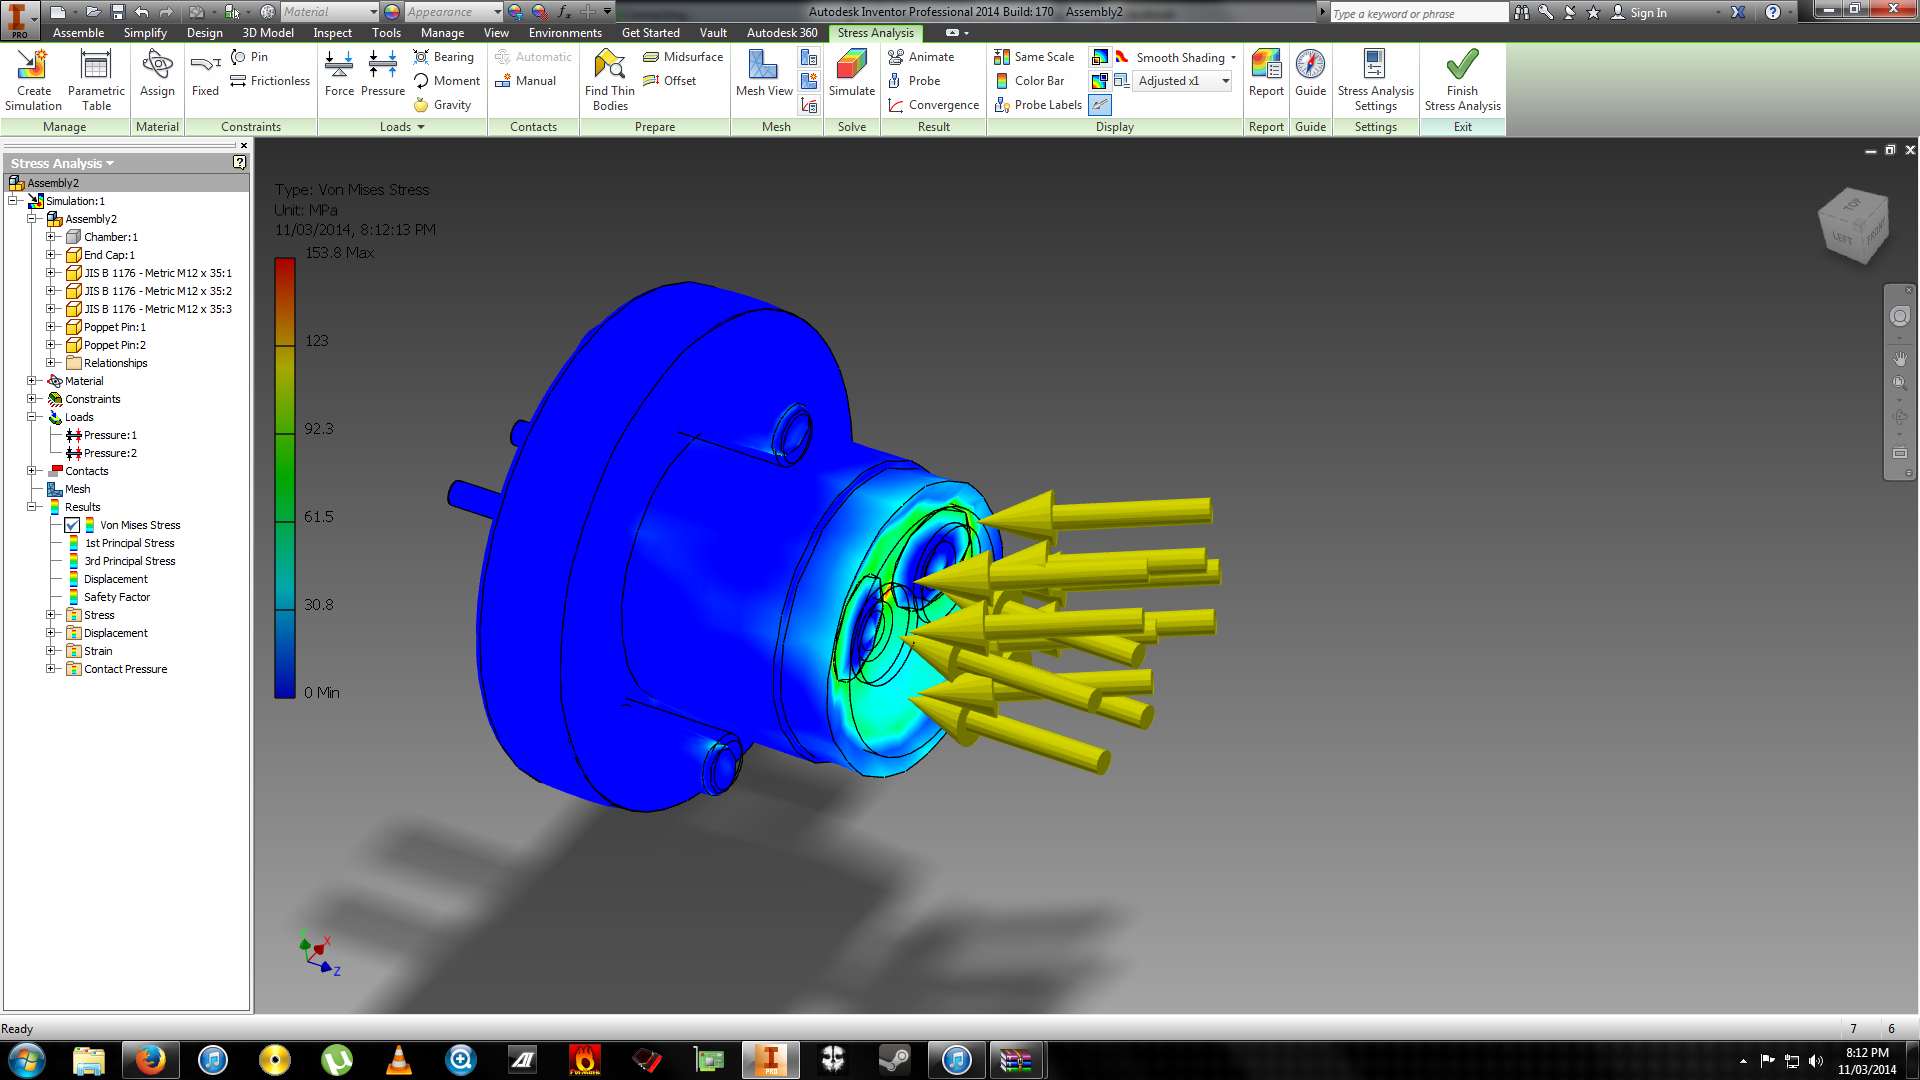Toggle the Color Bar display
Image resolution: width=1920 pixels, height=1080 pixels.
click(1030, 81)
